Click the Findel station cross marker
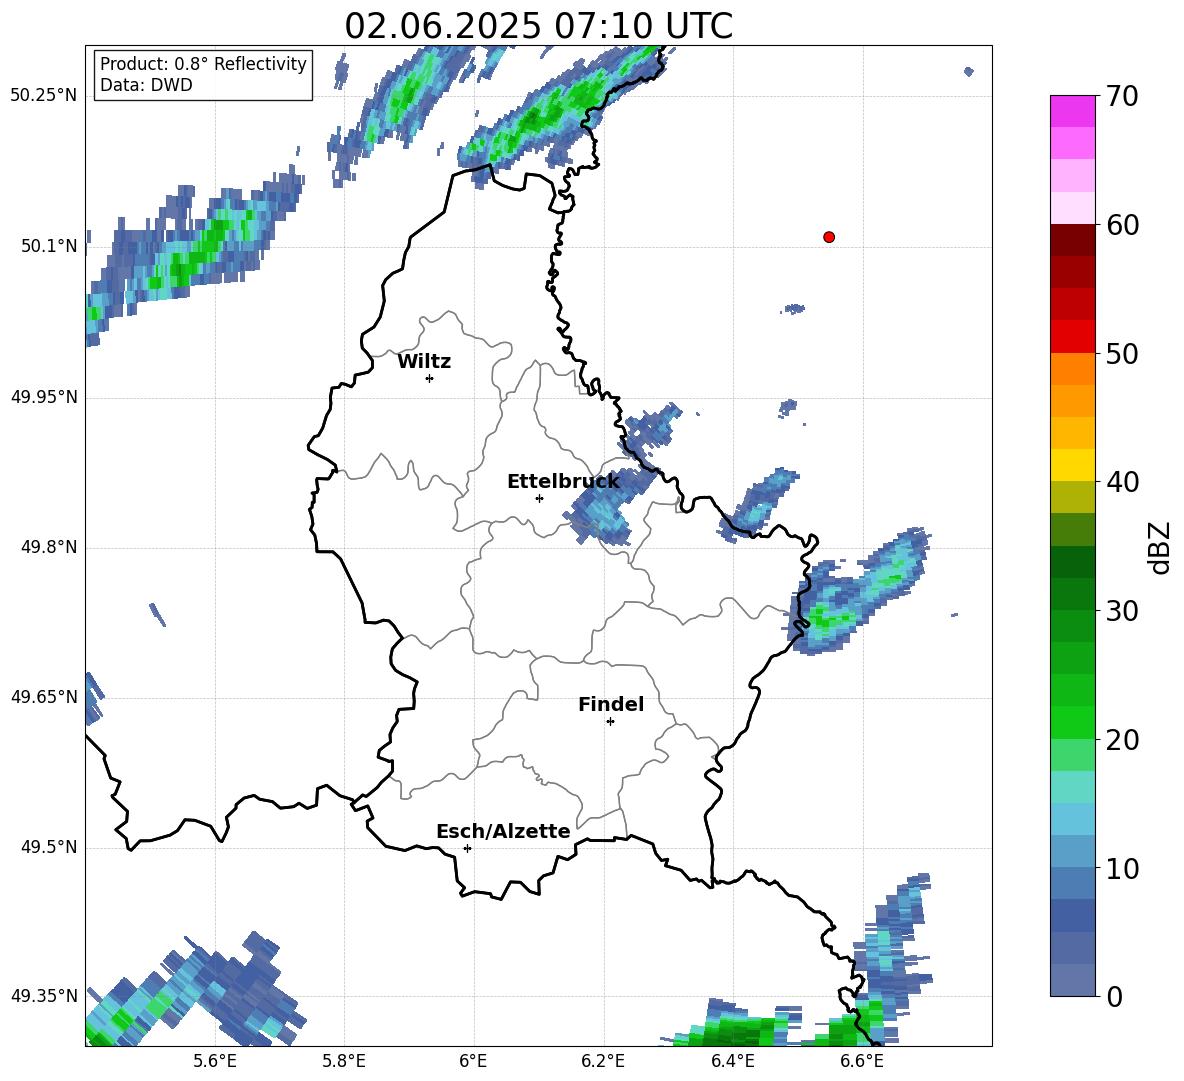 point(610,722)
